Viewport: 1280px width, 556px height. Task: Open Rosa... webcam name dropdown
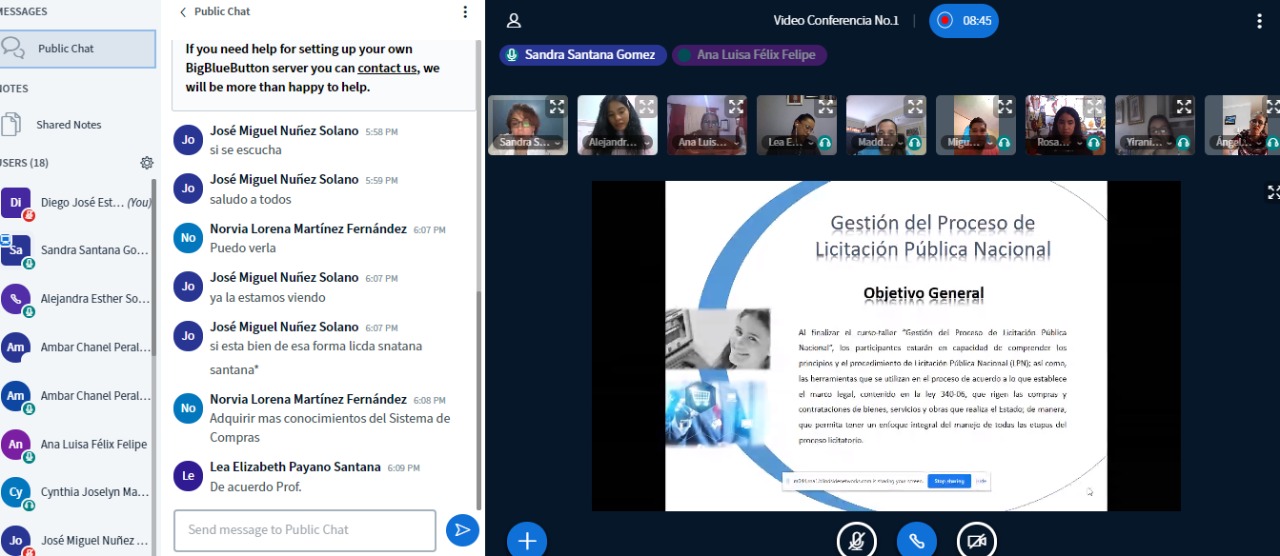[1056, 142]
